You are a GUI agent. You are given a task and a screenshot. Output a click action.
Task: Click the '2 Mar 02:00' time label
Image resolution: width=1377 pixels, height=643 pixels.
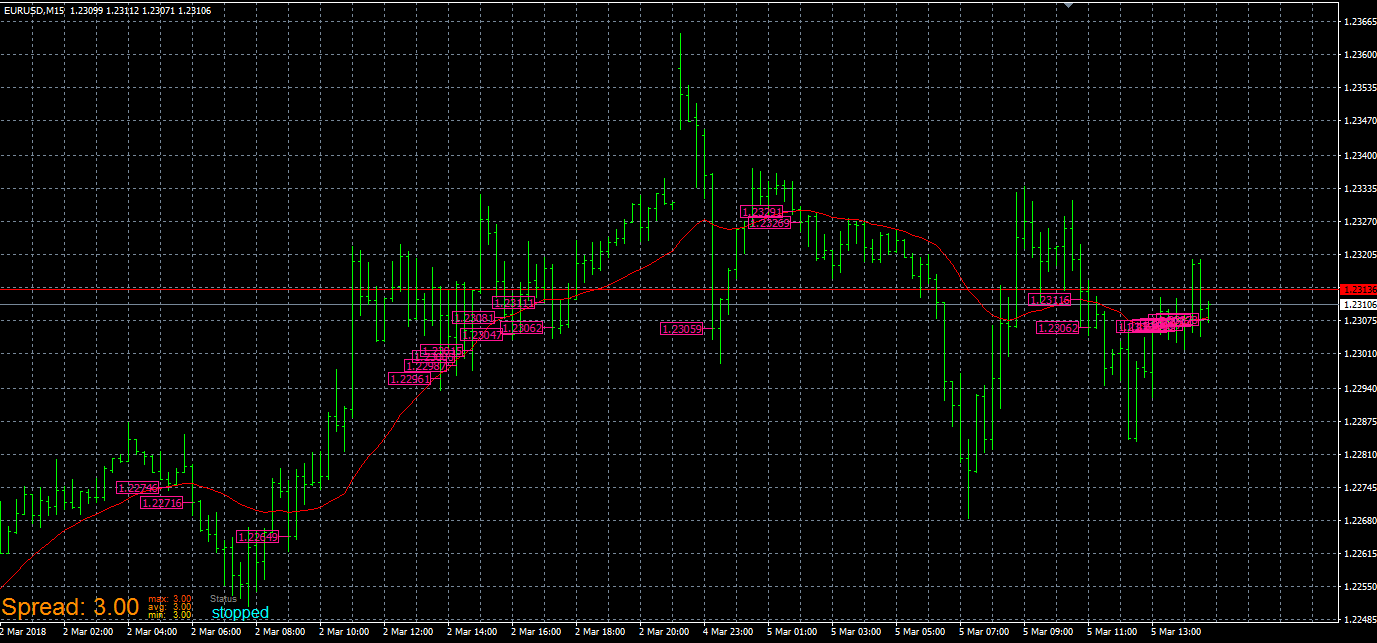(x=88, y=632)
